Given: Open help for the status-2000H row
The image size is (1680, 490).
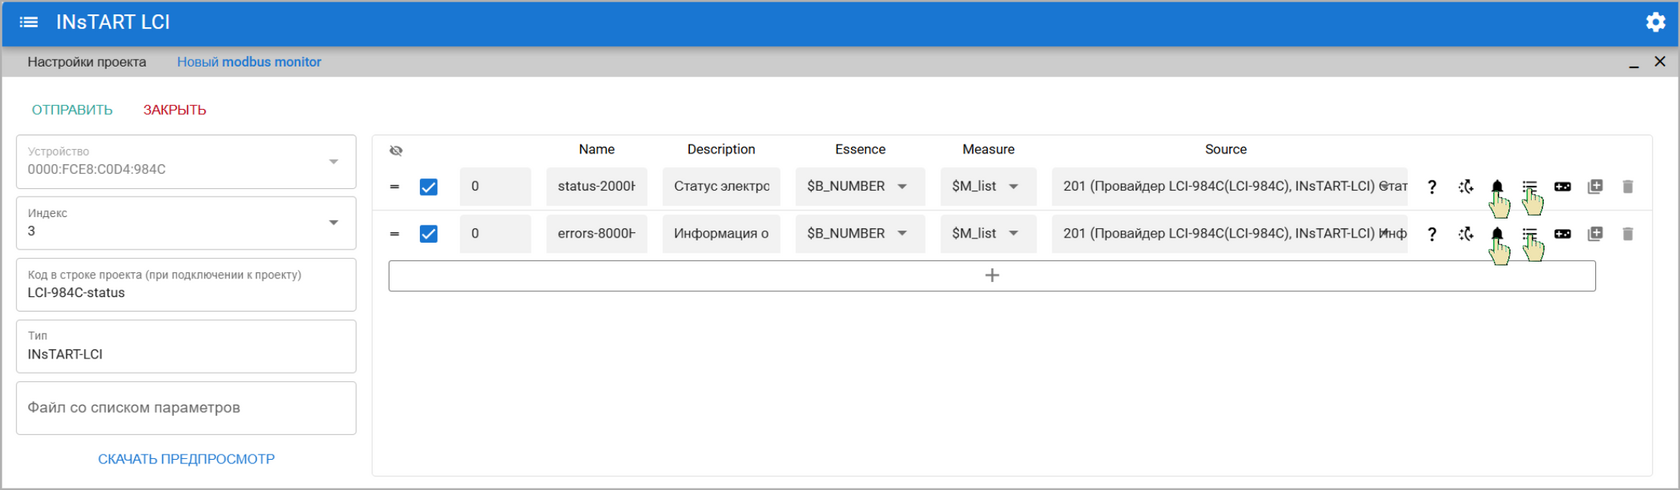Looking at the screenshot, I should [x=1432, y=187].
